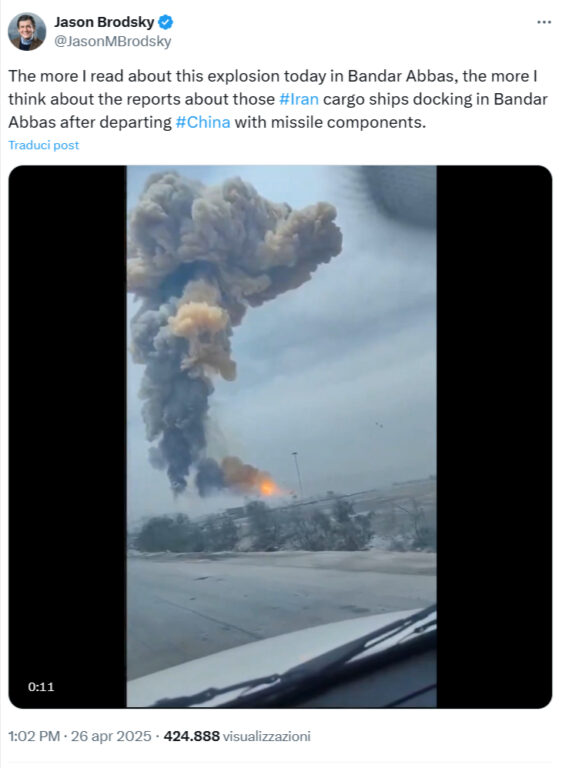Click the street lamp pole in video

(297, 475)
